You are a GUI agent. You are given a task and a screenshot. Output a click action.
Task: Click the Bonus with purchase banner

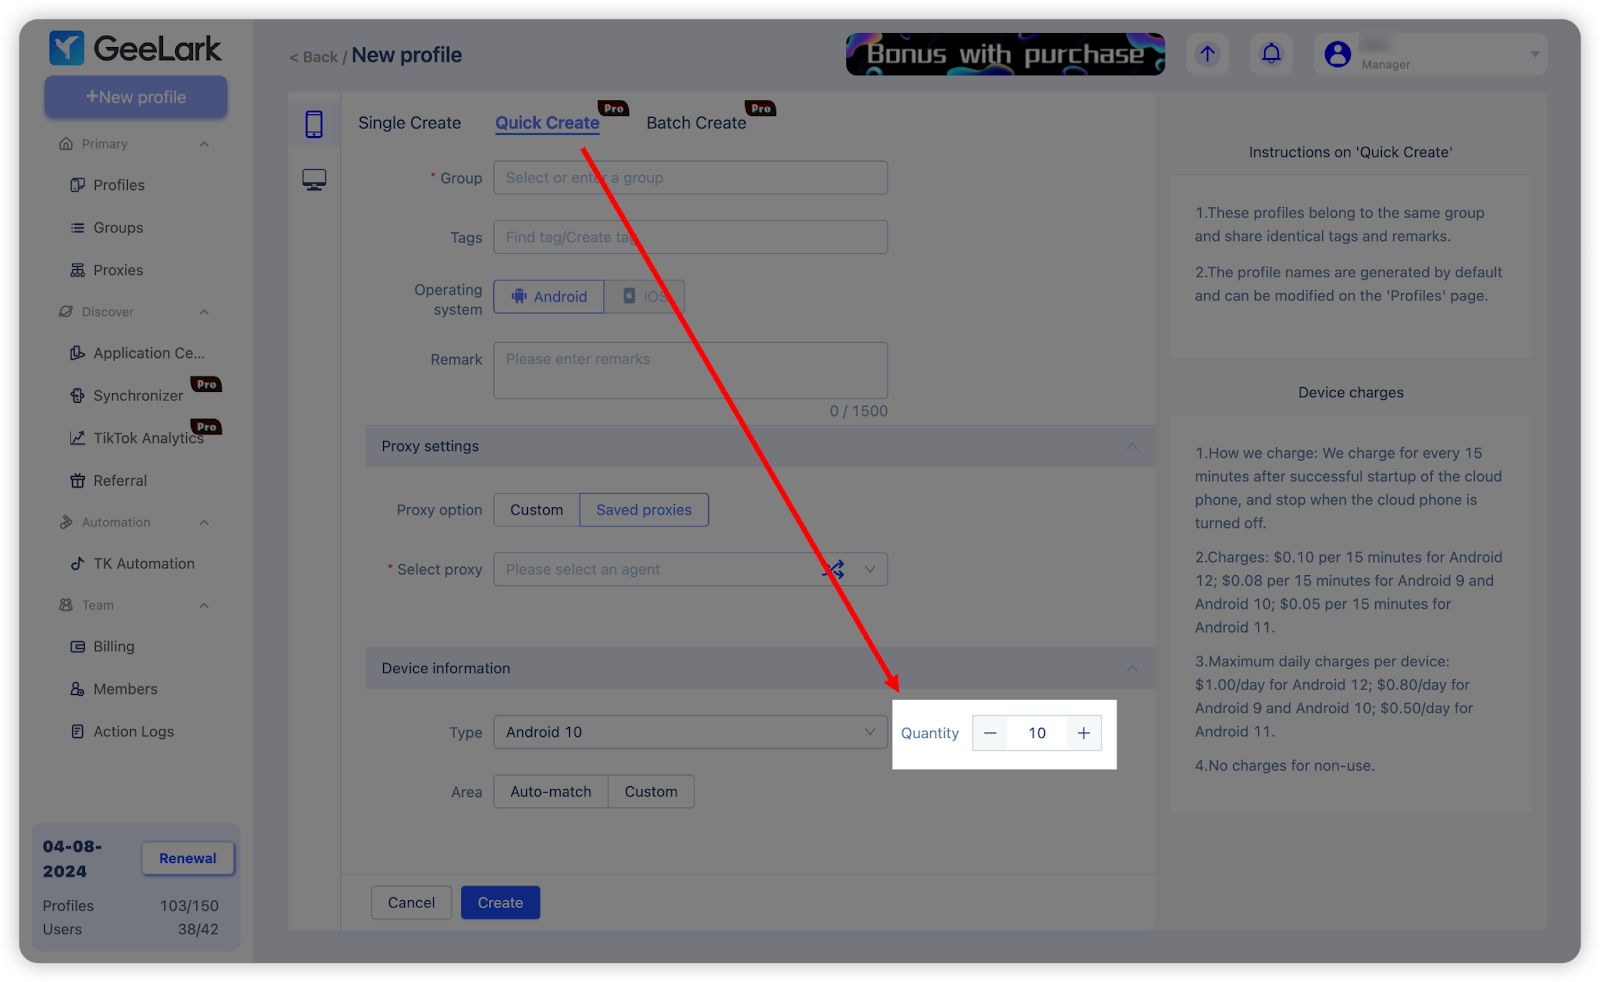1005,54
